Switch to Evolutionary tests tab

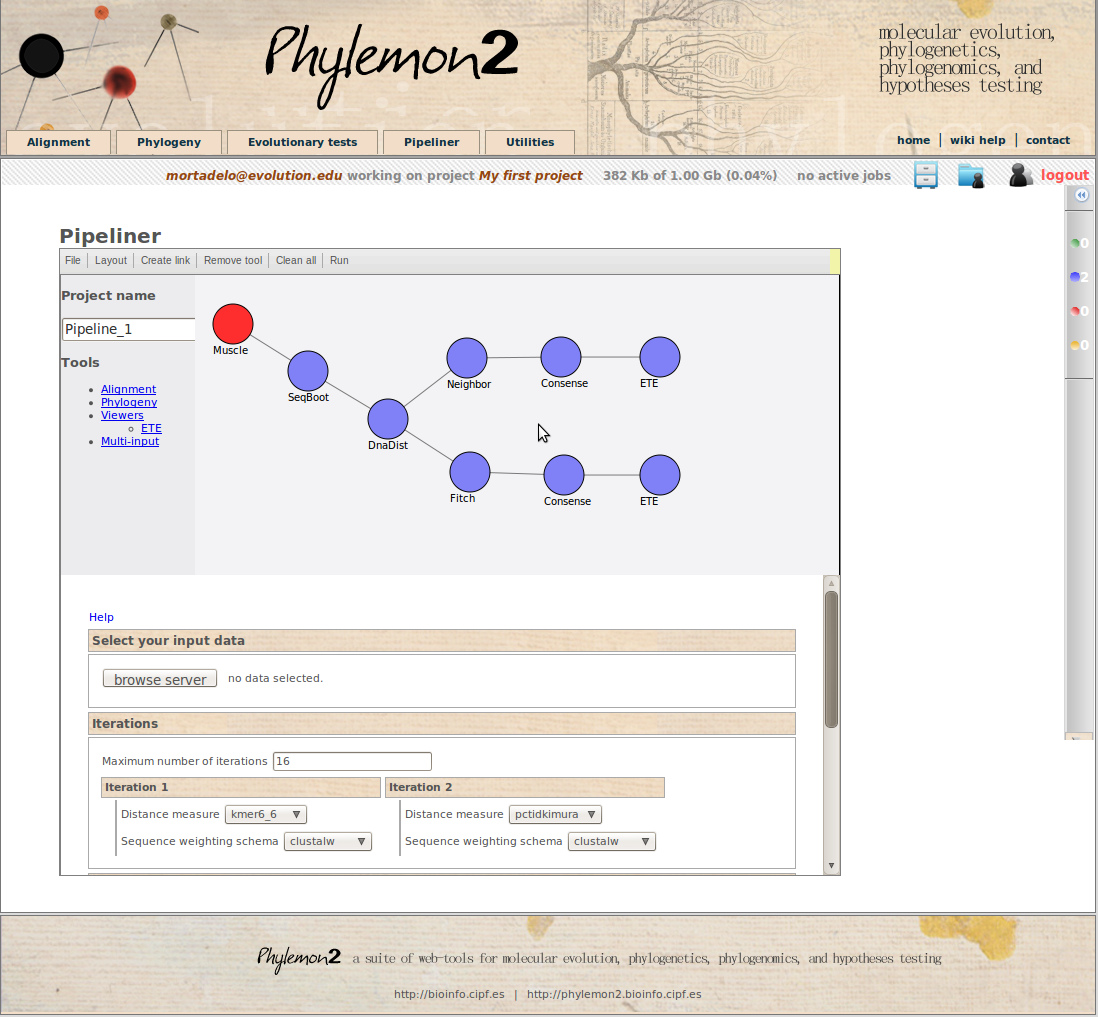tap(302, 142)
